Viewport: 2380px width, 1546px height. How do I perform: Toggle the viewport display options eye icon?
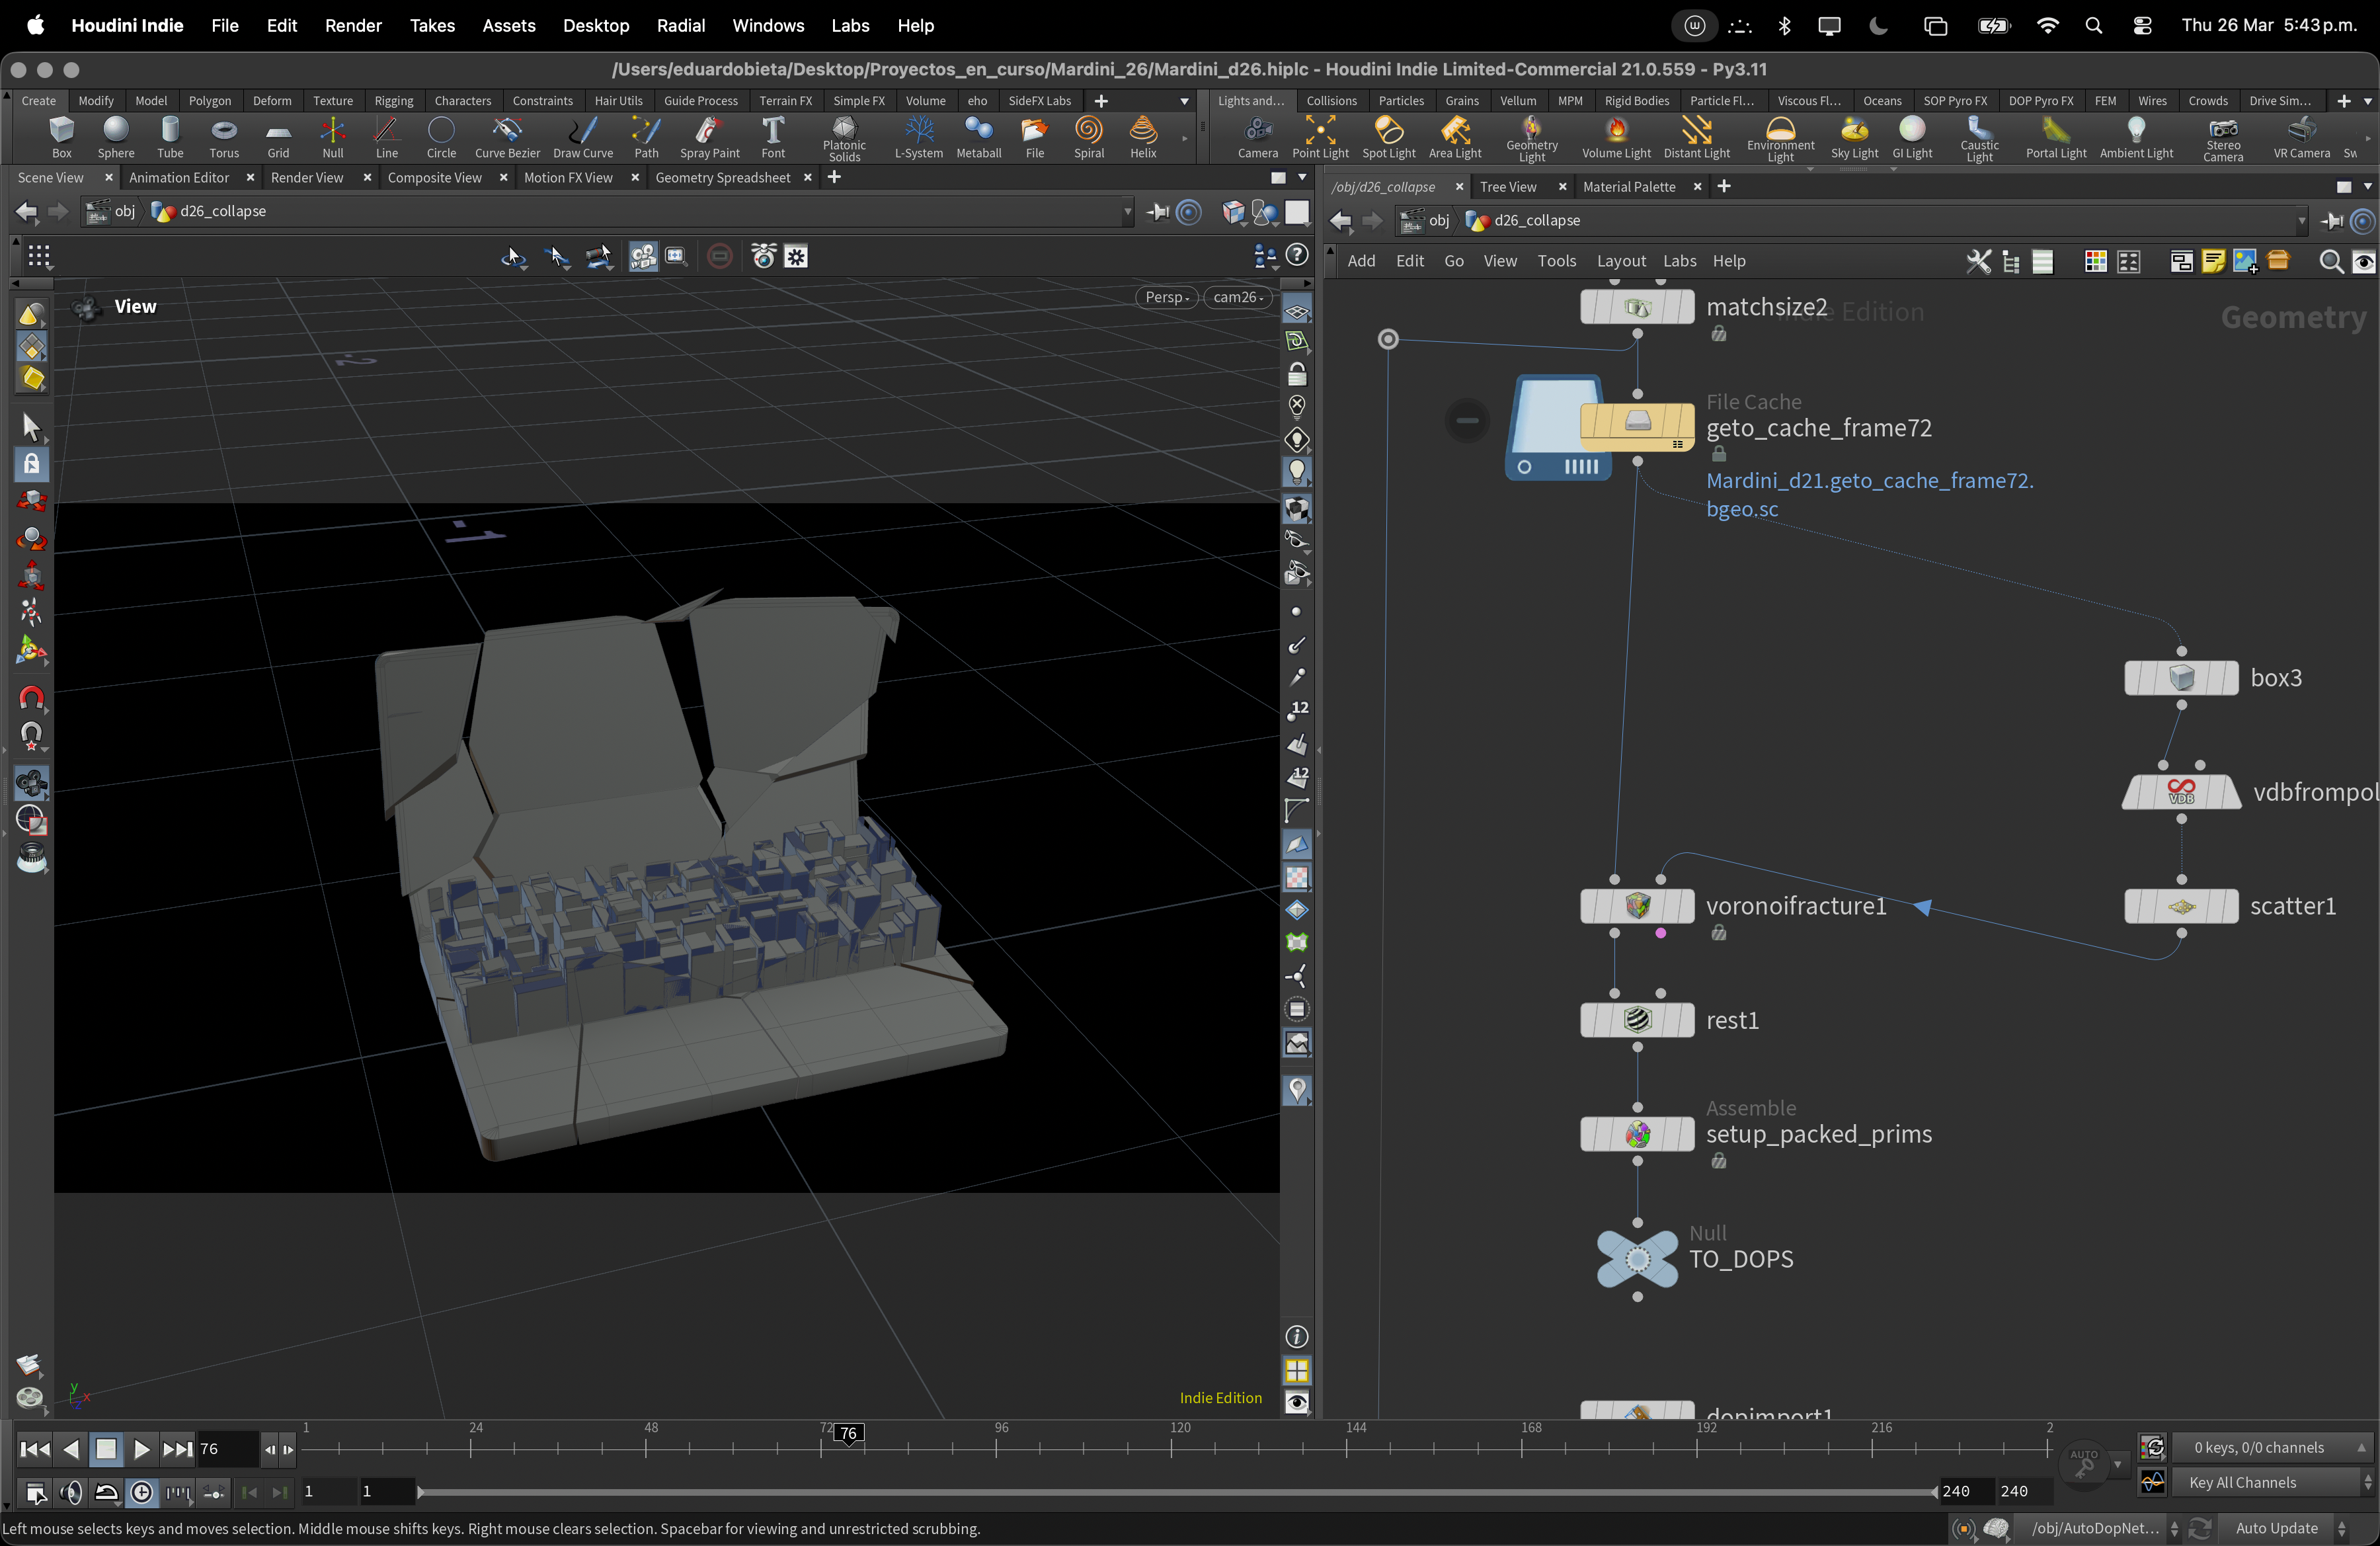point(1297,1402)
